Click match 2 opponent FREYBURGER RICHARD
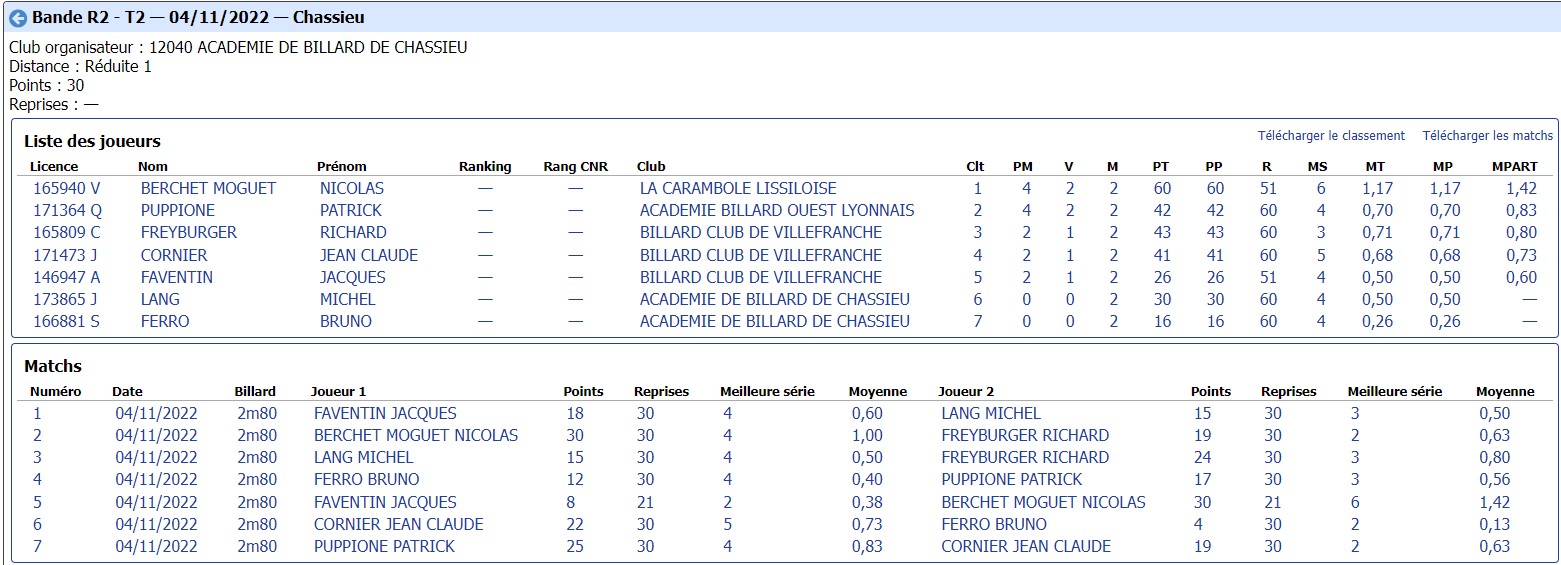This screenshot has width=1561, height=565. [x=1025, y=435]
